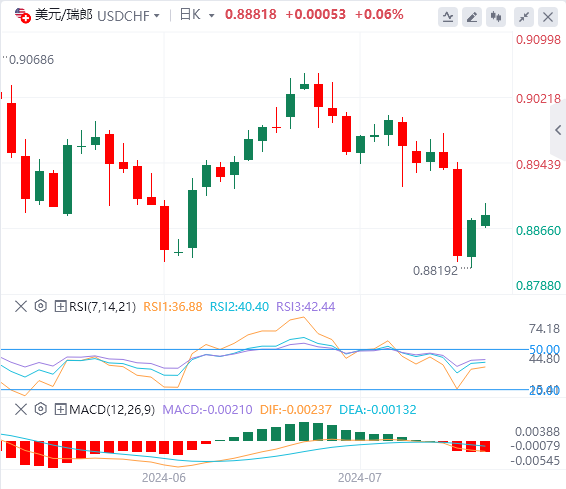Open RSI indicator settings gear
This screenshot has height=489, width=566.
click(41, 306)
